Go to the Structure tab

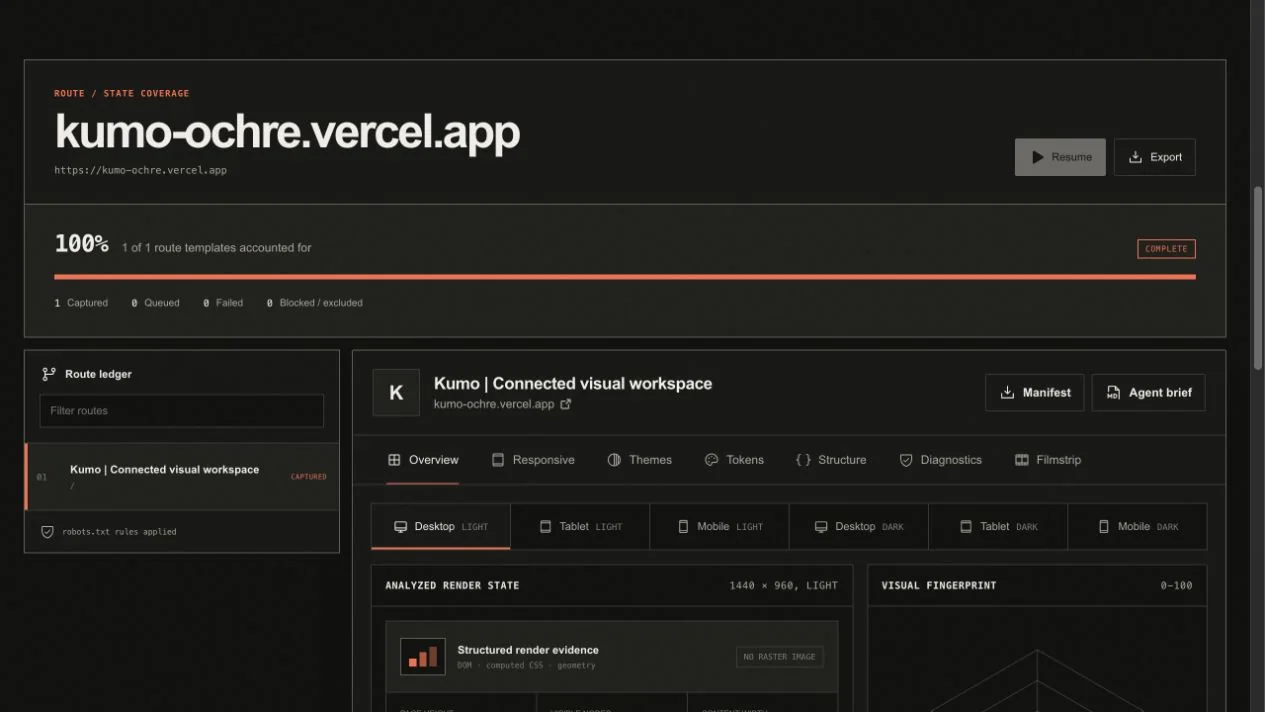click(x=831, y=460)
